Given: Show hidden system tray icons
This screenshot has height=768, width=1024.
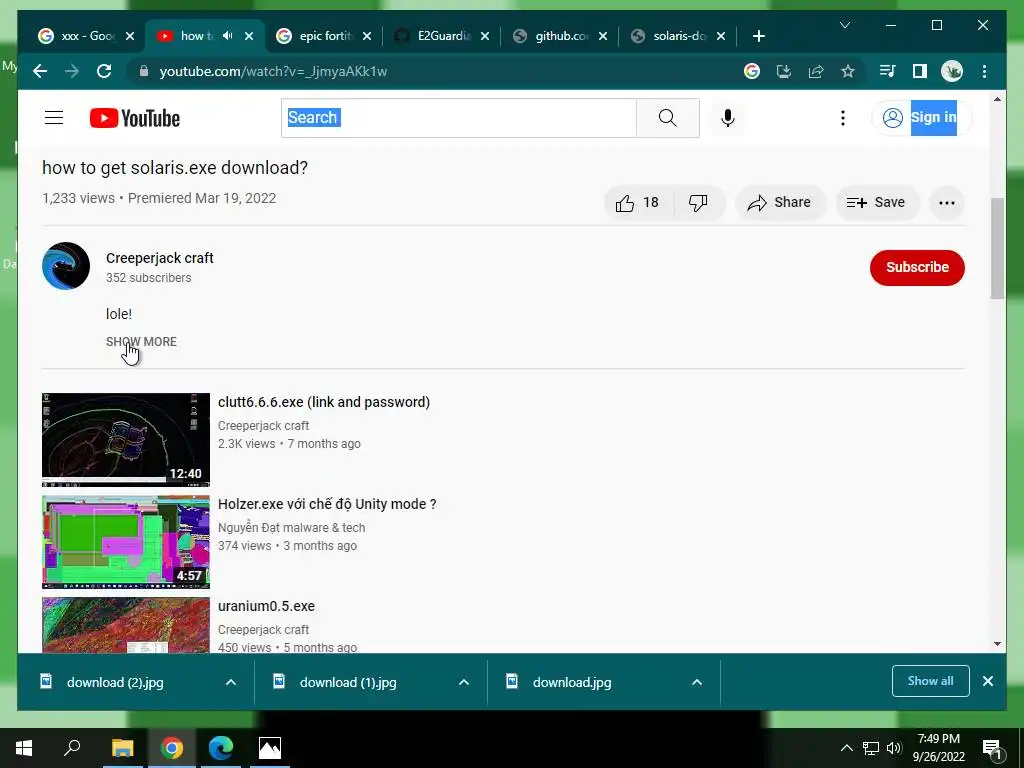Looking at the screenshot, I should (x=846, y=748).
